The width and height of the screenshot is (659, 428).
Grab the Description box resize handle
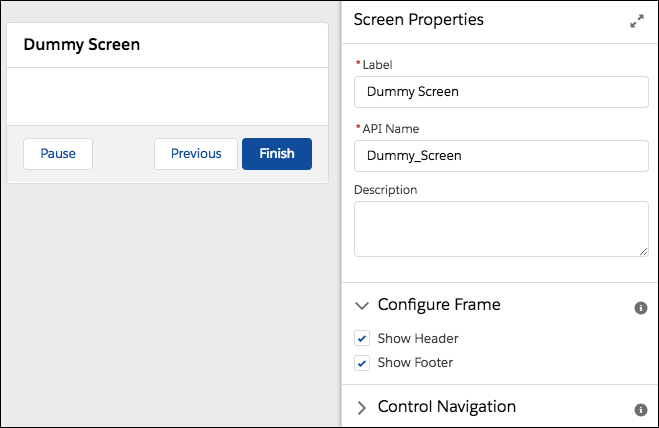[642, 250]
